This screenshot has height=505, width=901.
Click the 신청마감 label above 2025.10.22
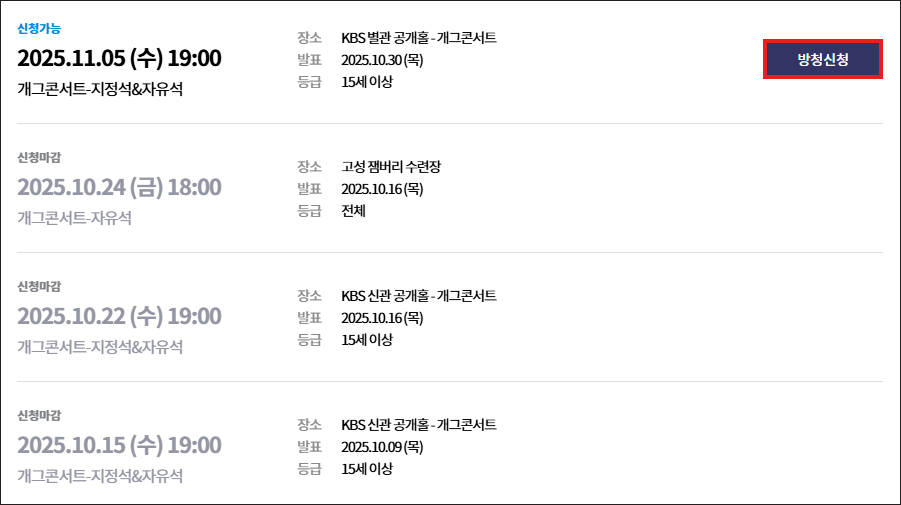(x=39, y=286)
